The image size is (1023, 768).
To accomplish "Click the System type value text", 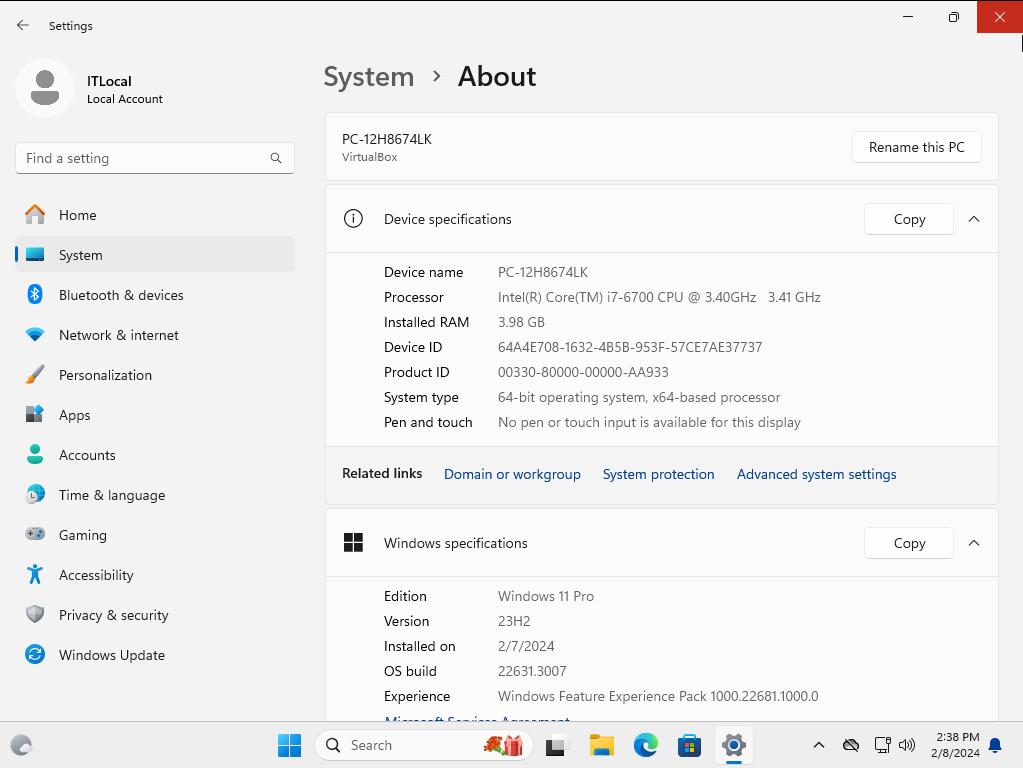I will point(639,397).
